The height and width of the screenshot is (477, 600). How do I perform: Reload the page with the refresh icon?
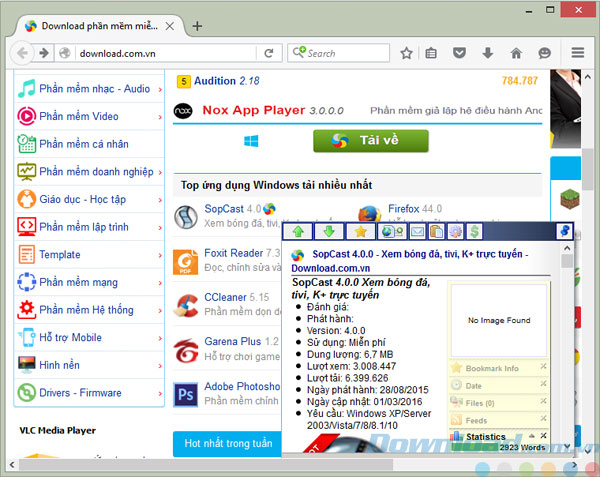[269, 53]
